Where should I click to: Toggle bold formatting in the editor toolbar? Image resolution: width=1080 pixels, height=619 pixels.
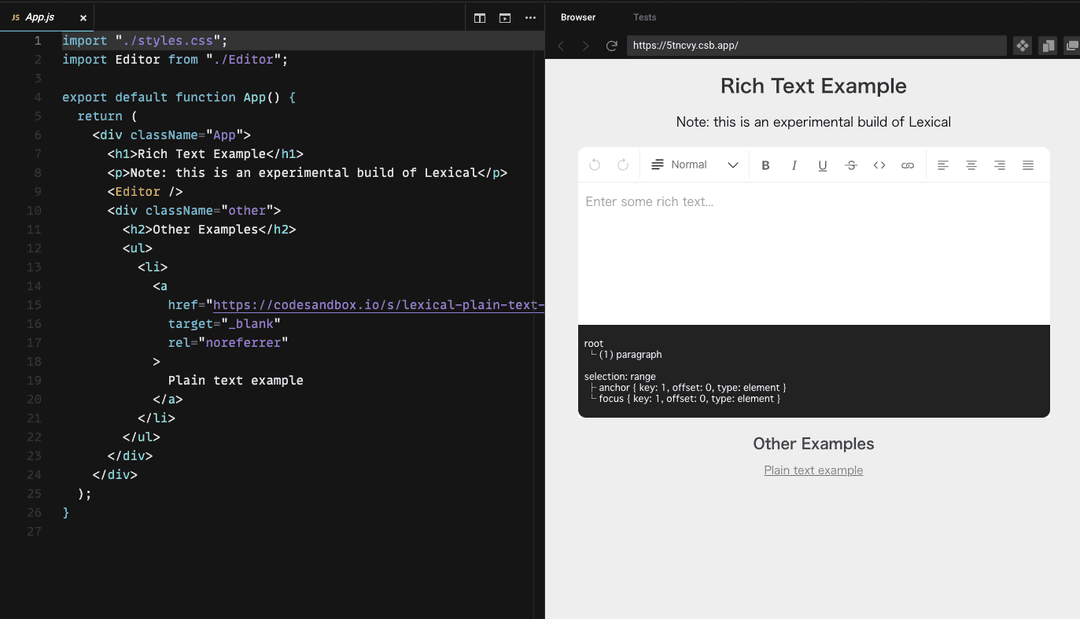pyautogui.click(x=766, y=165)
